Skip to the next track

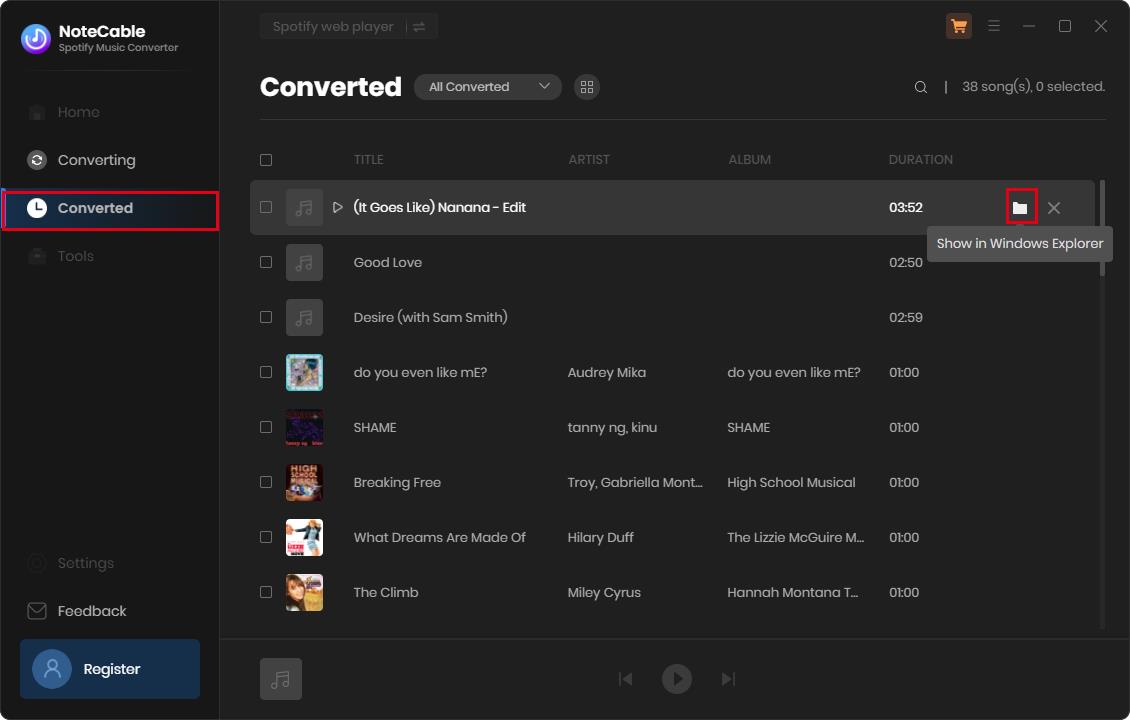coord(728,679)
